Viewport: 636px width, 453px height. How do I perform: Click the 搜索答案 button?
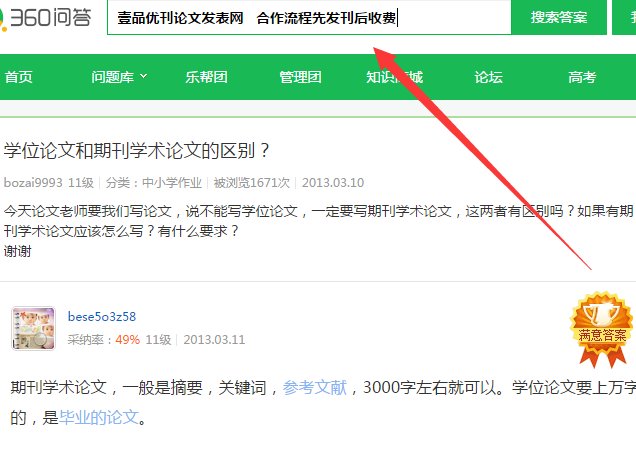coord(559,17)
